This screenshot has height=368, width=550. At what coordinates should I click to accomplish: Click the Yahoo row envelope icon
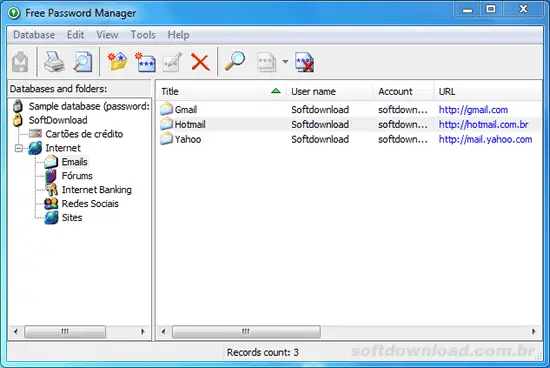point(167,139)
